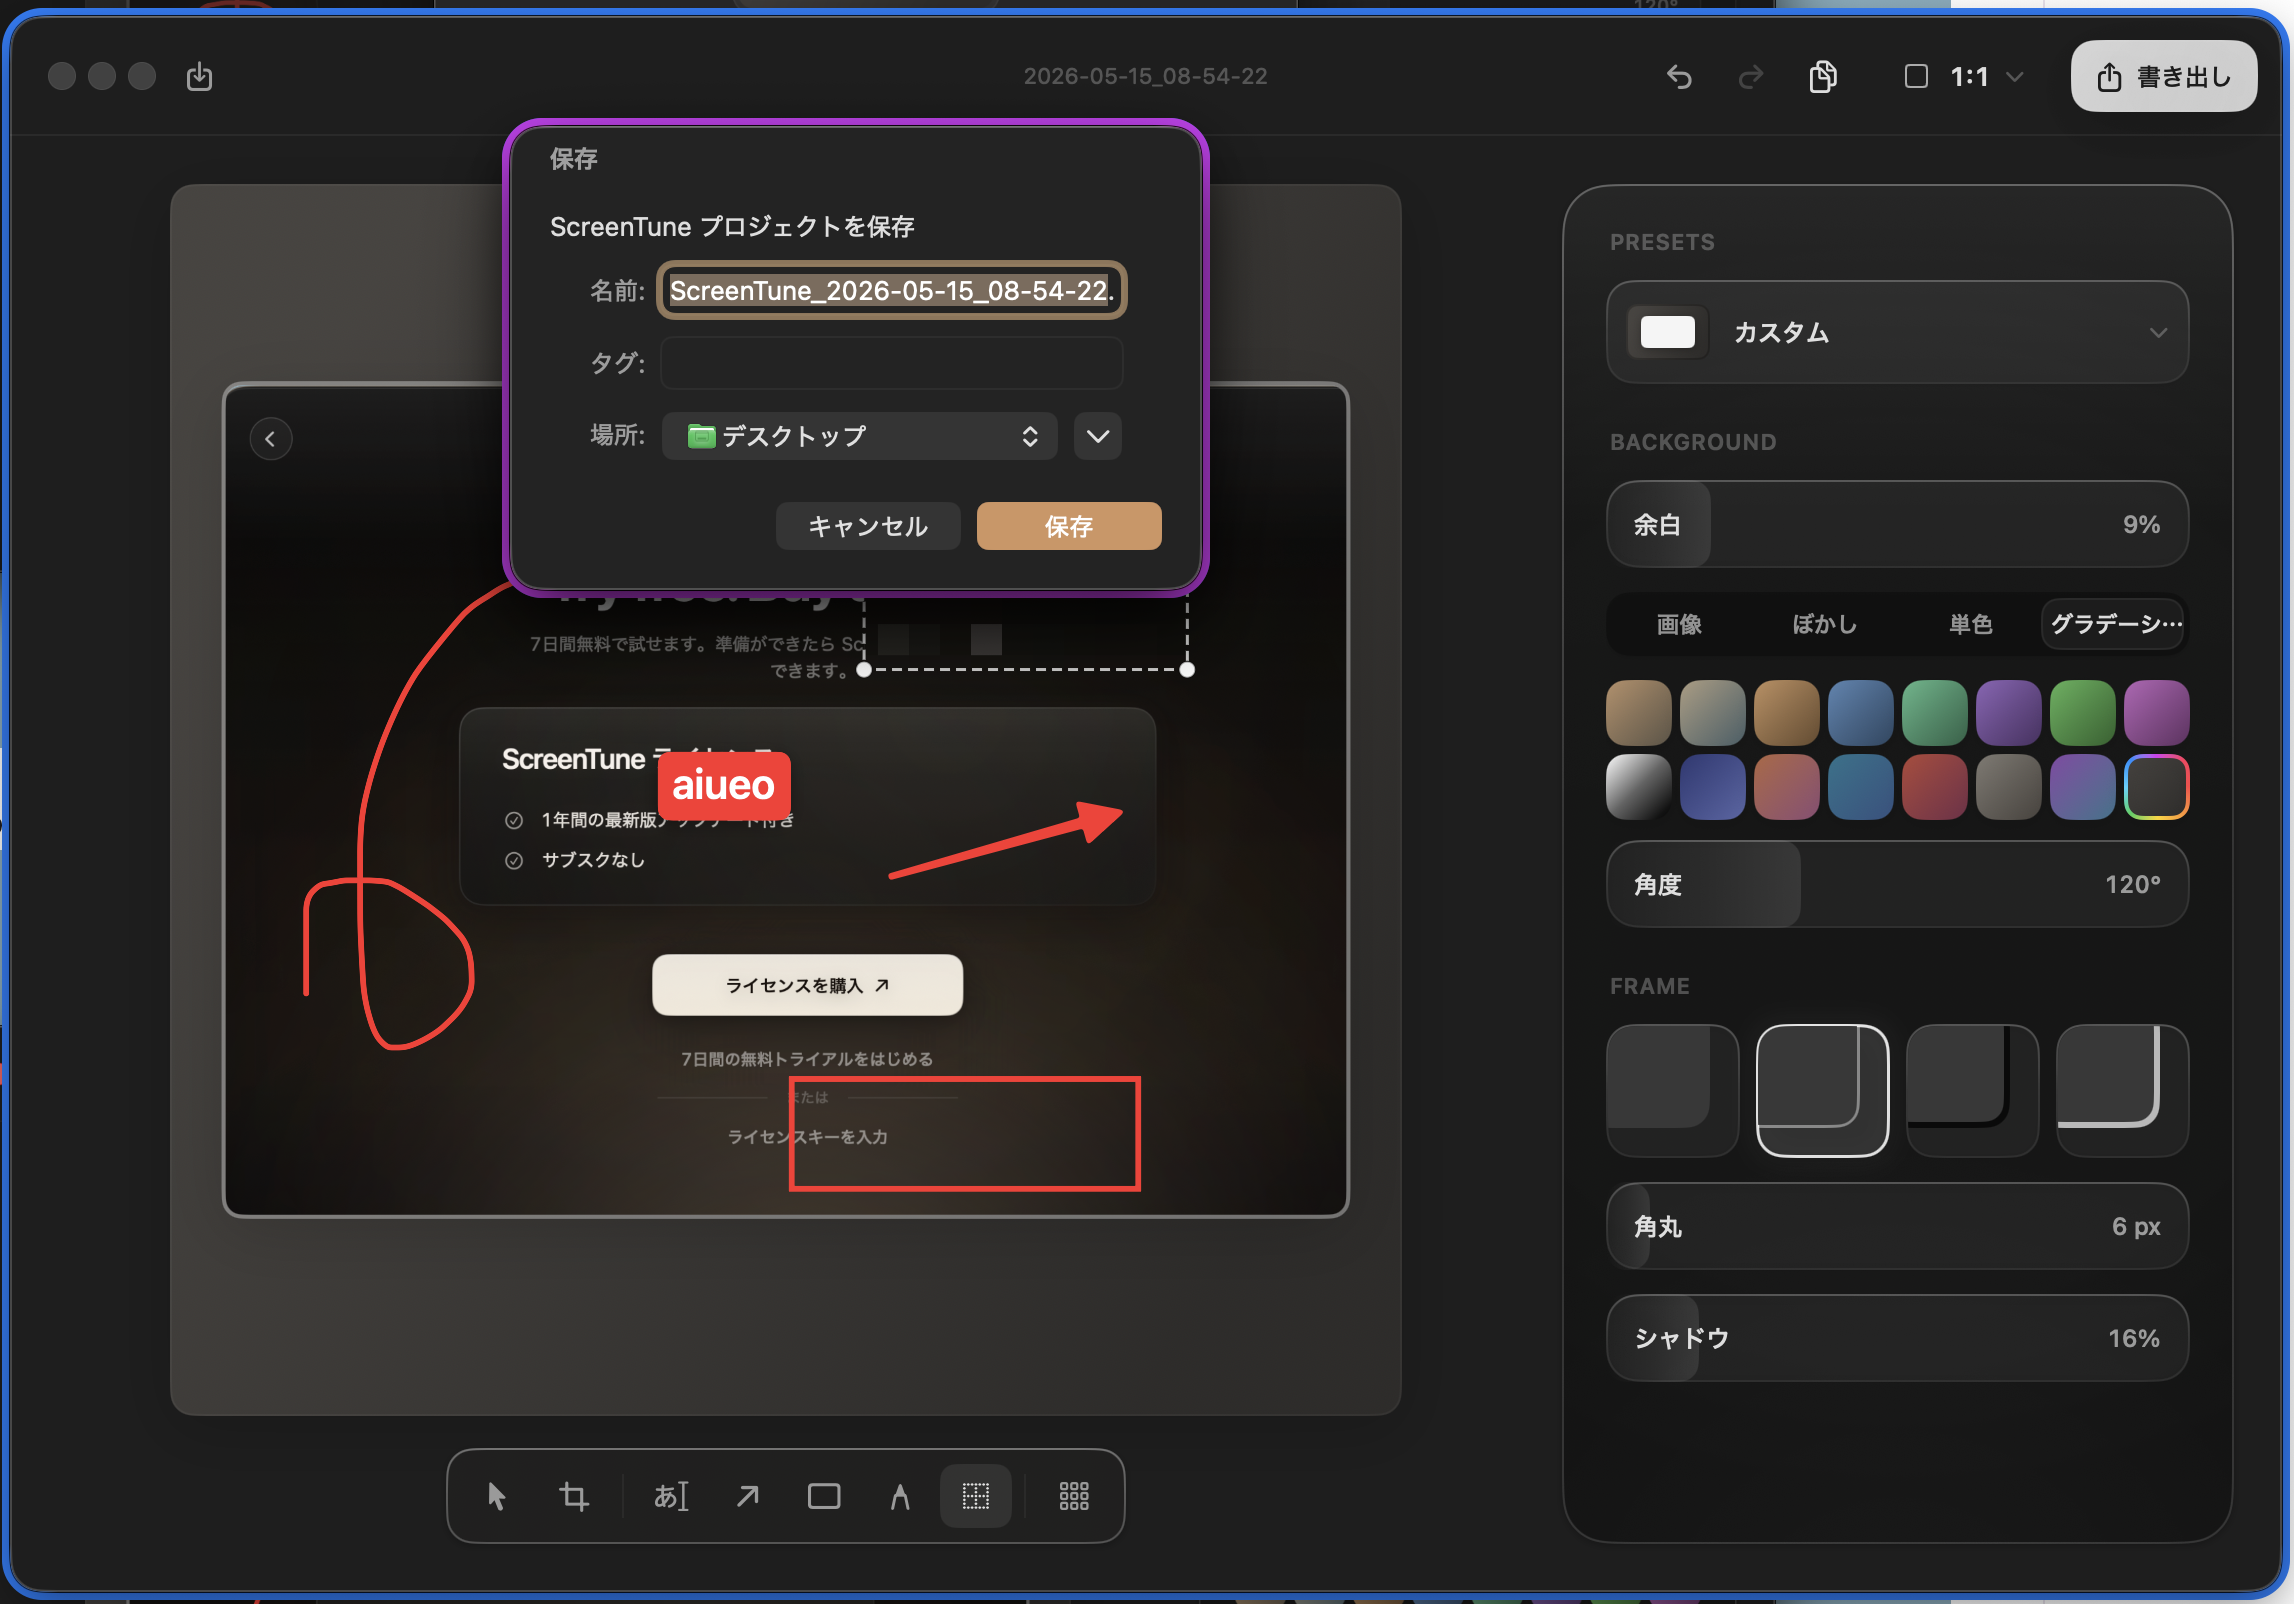Image resolution: width=2294 pixels, height=1604 pixels.
Task: Pick the tan brown gradient swatch
Action: click(1639, 713)
